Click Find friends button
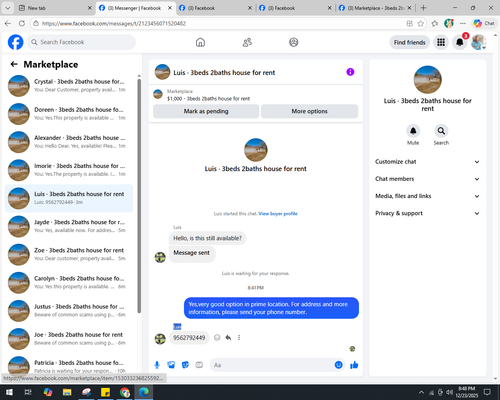This screenshot has width=500, height=400. 410,42
